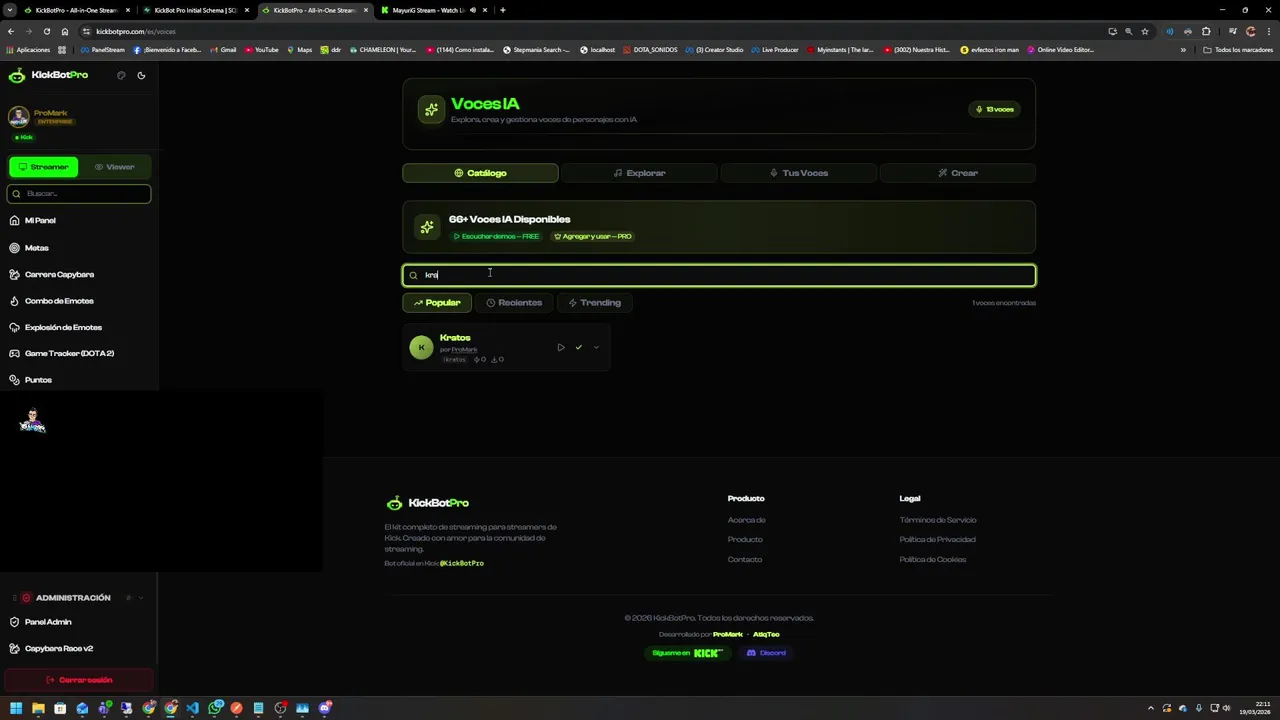The height and width of the screenshot is (720, 1280).
Task: Bookmark this page with the star icon
Action: tap(1145, 31)
